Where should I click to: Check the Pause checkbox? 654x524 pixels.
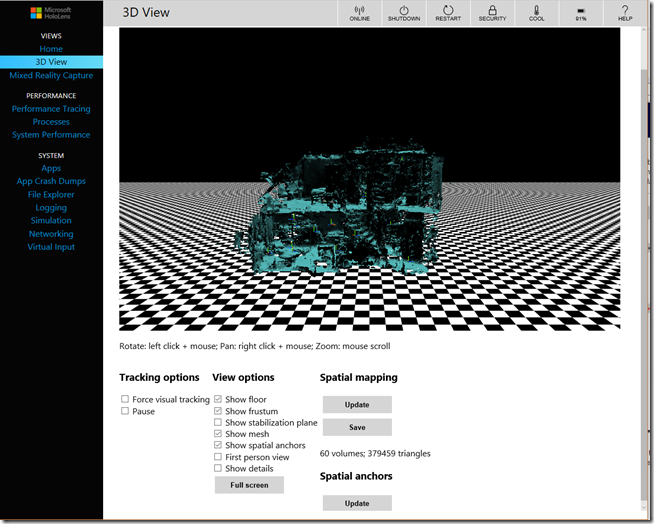point(125,411)
